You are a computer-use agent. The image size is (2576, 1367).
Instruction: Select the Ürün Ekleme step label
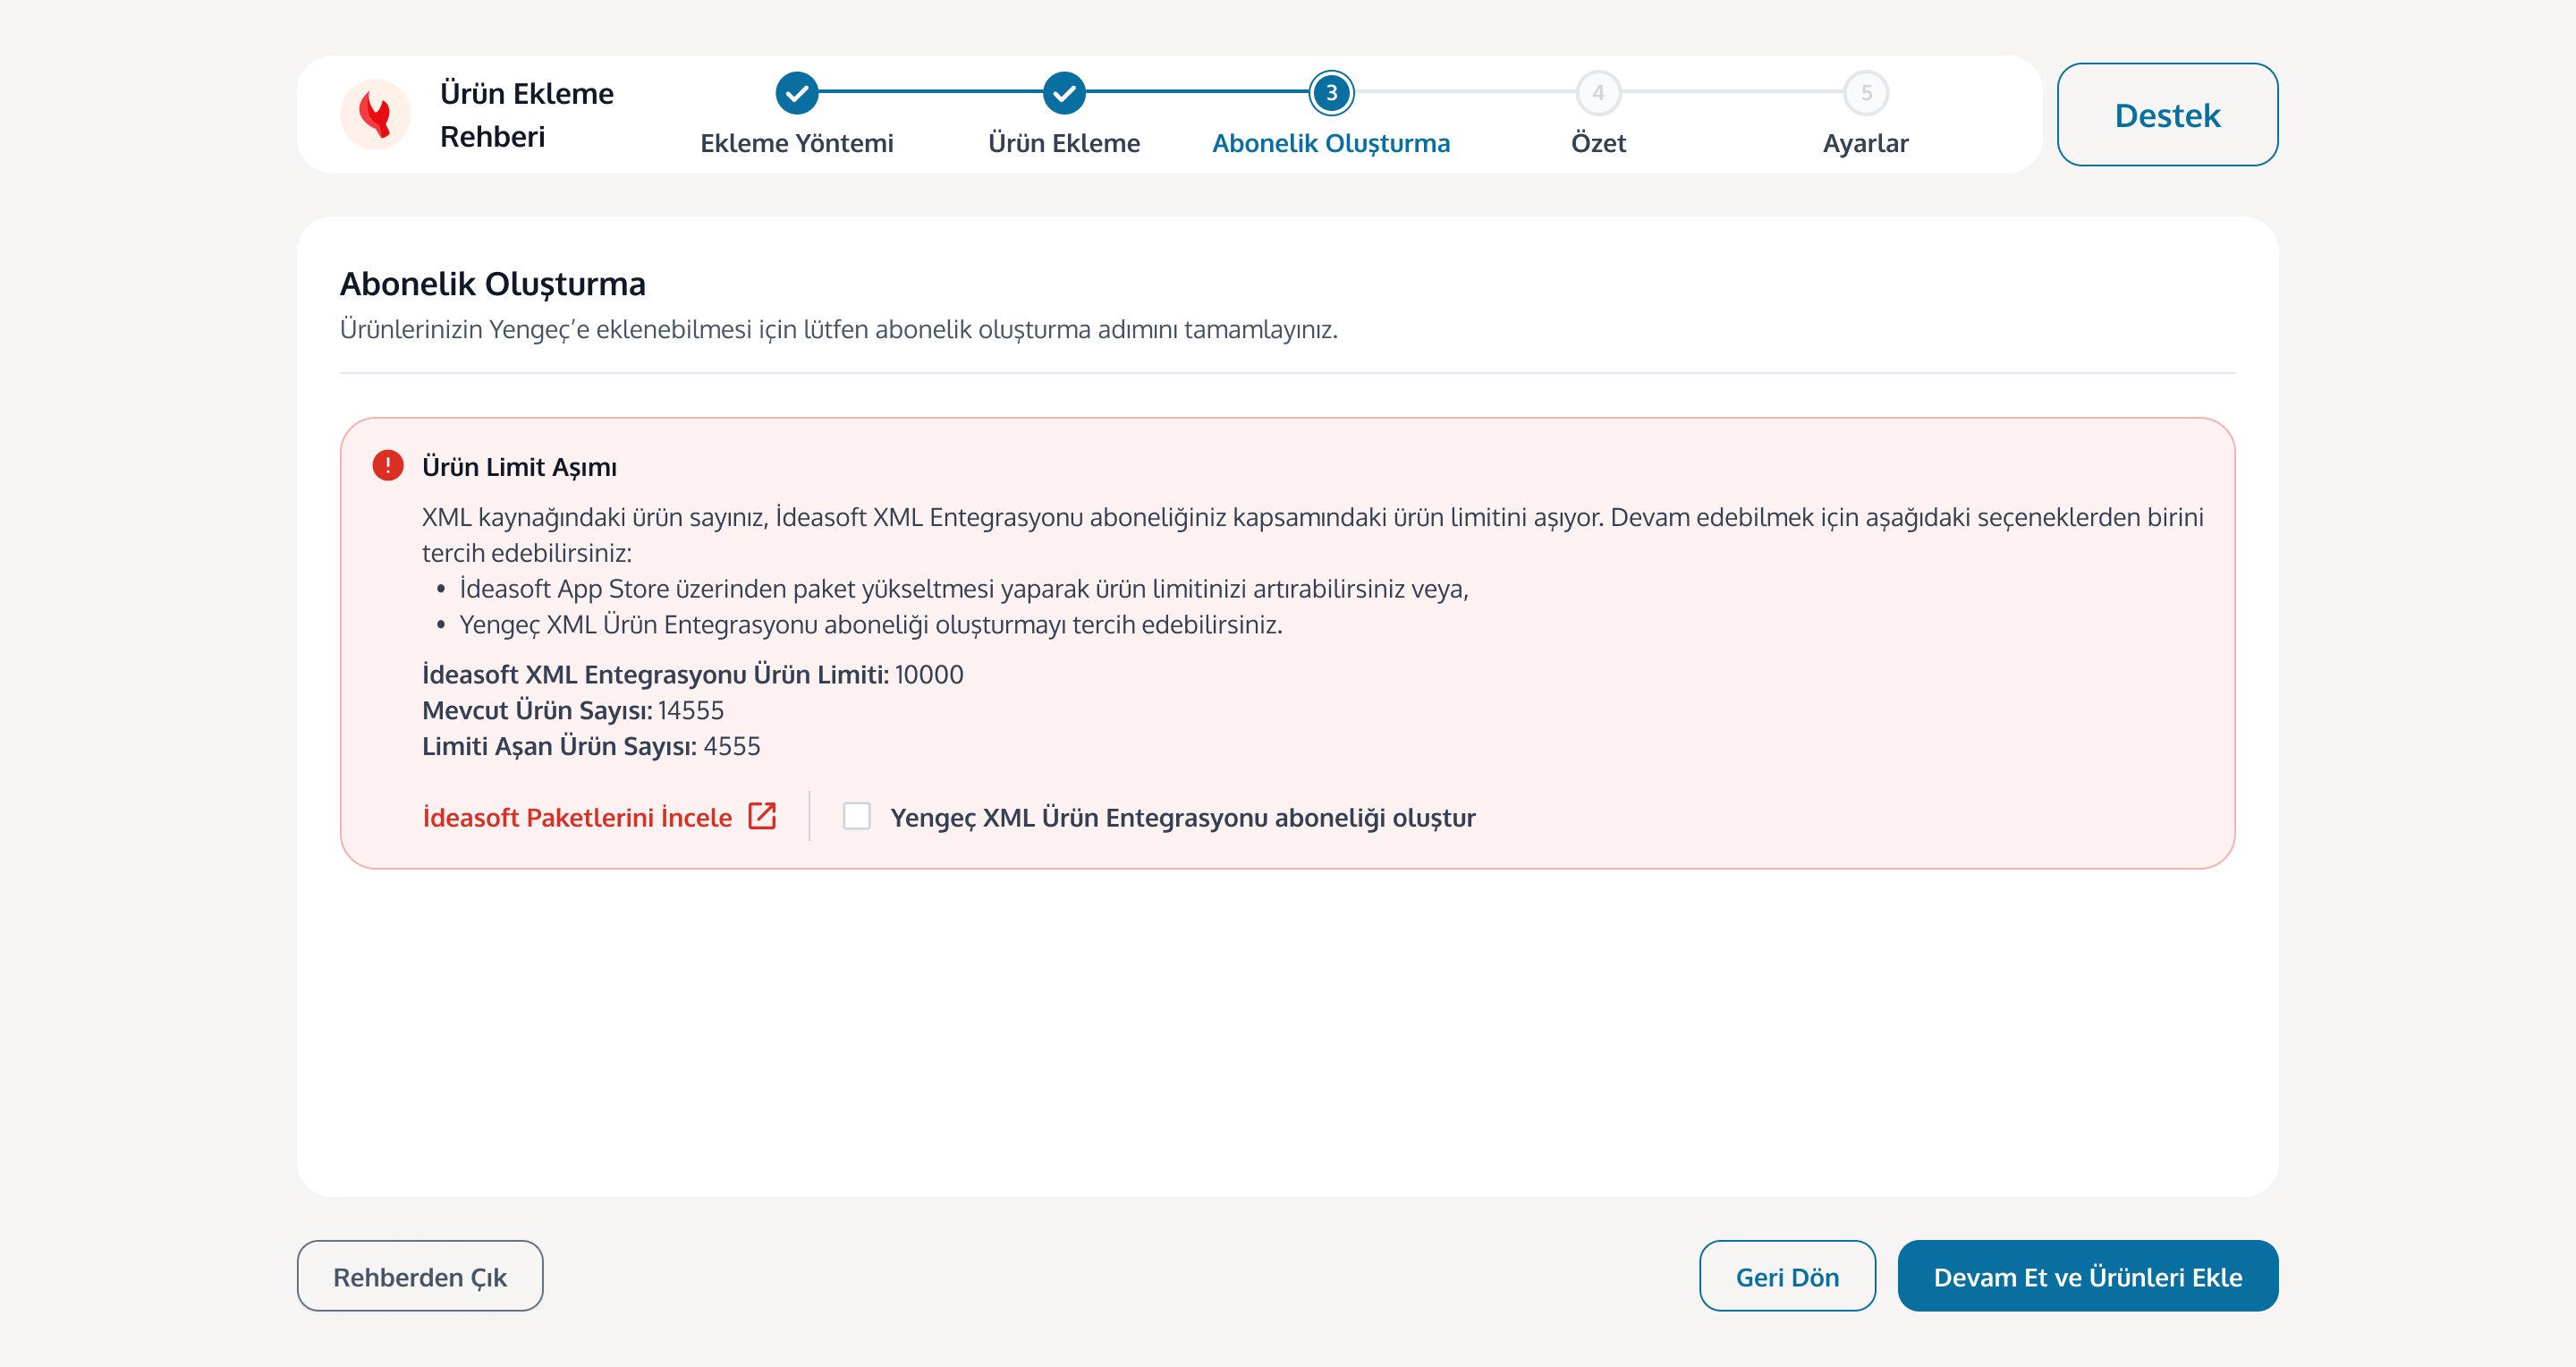(x=1064, y=143)
